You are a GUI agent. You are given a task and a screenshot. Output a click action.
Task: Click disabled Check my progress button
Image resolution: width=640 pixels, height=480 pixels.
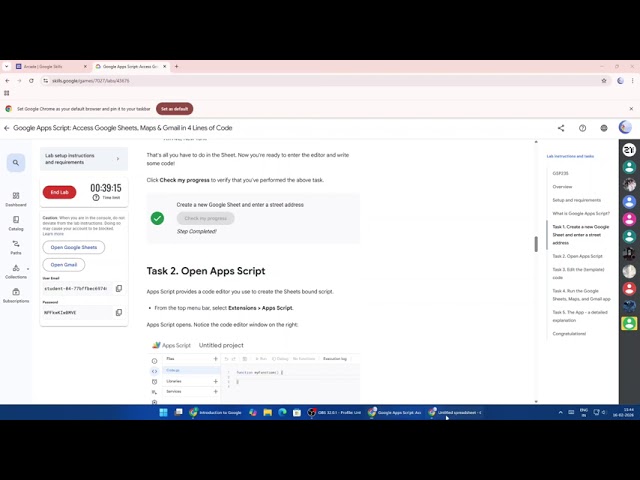tap(205, 218)
